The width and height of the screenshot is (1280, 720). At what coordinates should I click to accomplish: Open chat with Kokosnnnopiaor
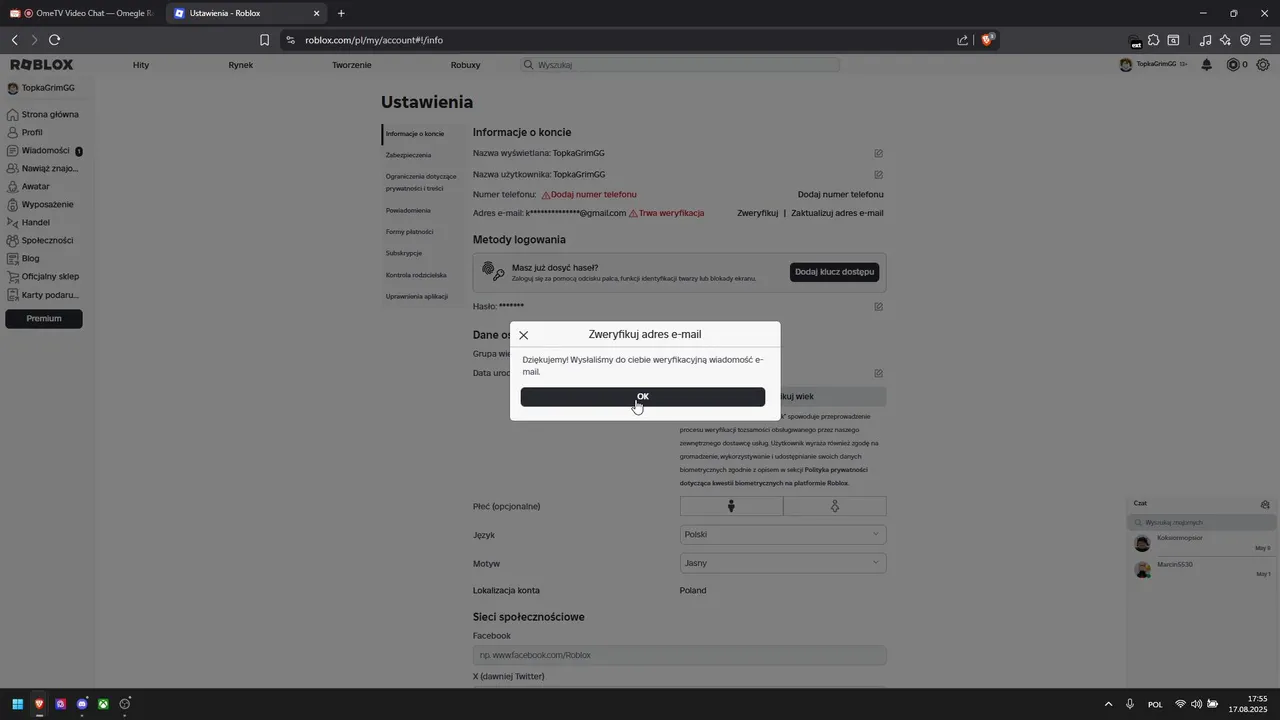pos(1201,543)
